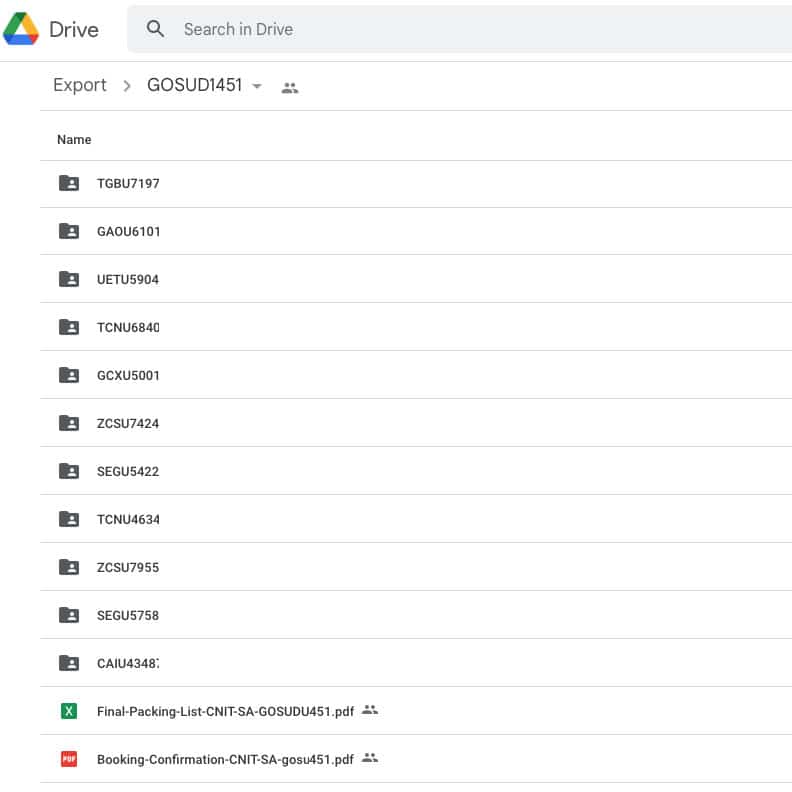Open the Booking-Confirmation-CNIT-SA-gosu451.pdf file

coord(225,760)
